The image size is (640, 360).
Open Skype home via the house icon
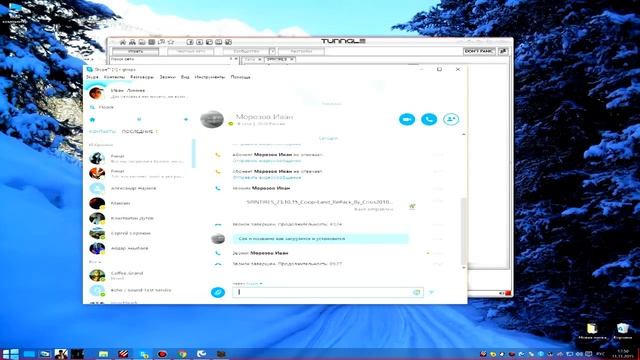pyautogui.click(x=92, y=120)
